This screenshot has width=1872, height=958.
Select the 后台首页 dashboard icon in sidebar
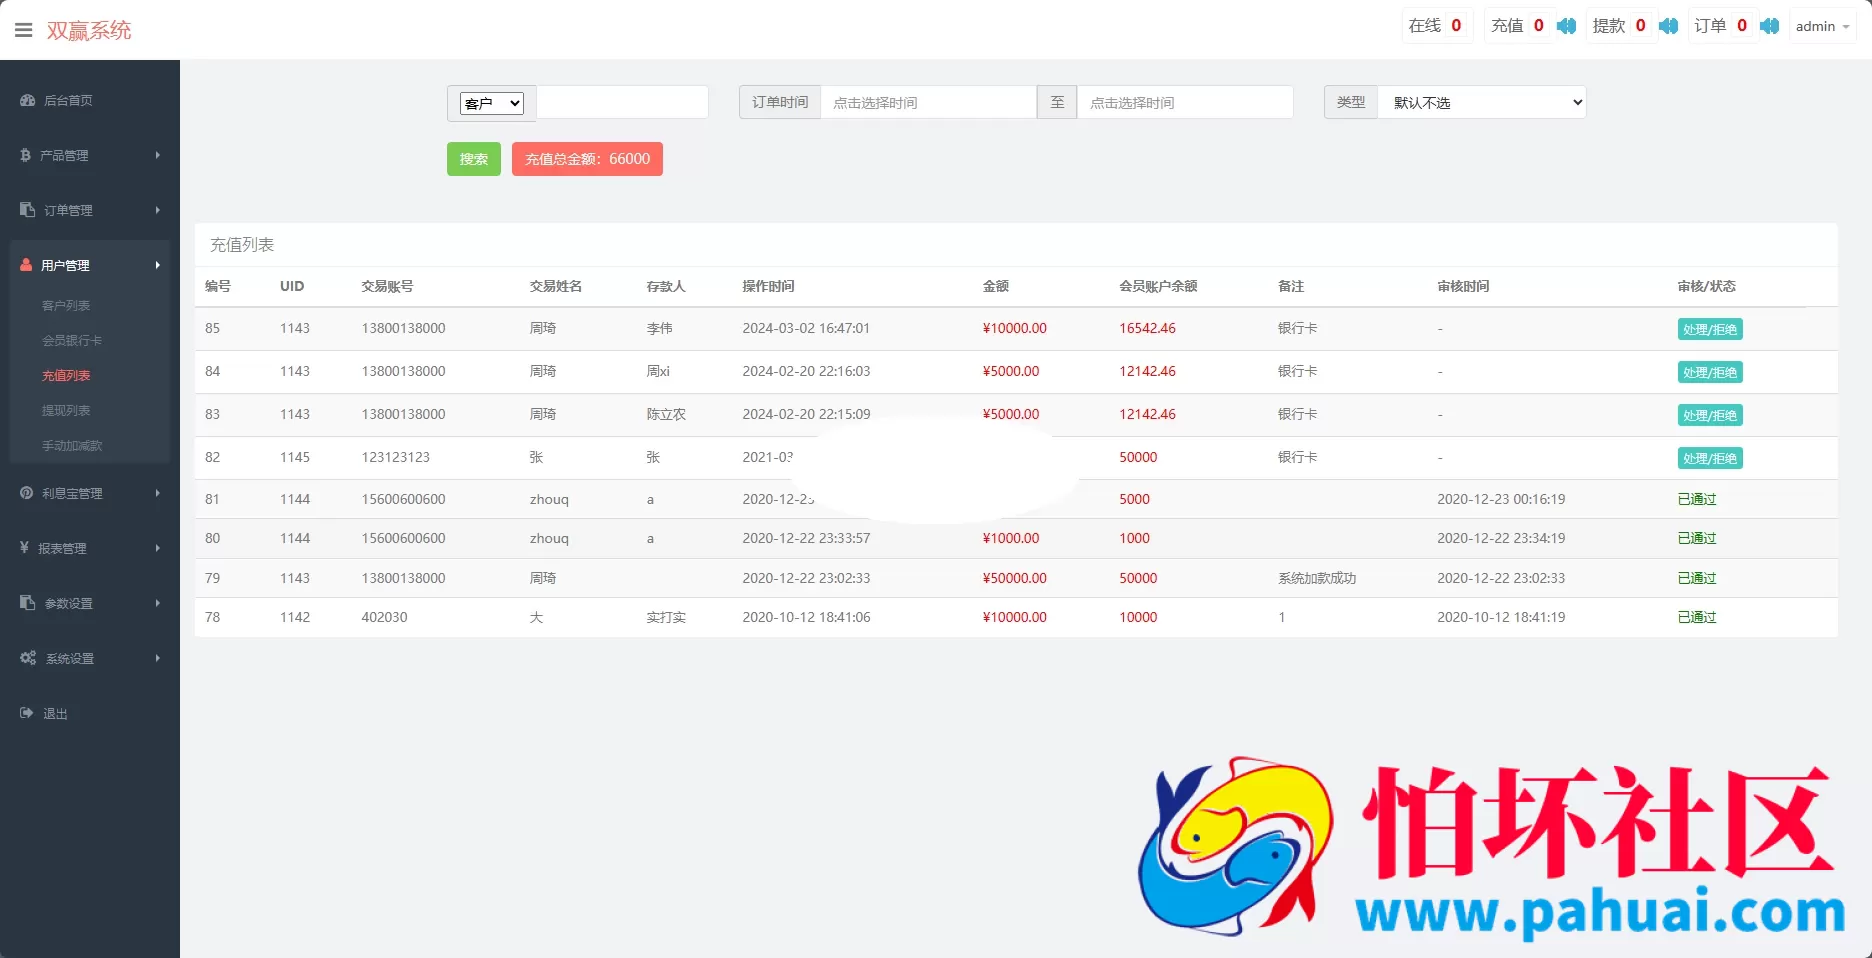(x=25, y=100)
